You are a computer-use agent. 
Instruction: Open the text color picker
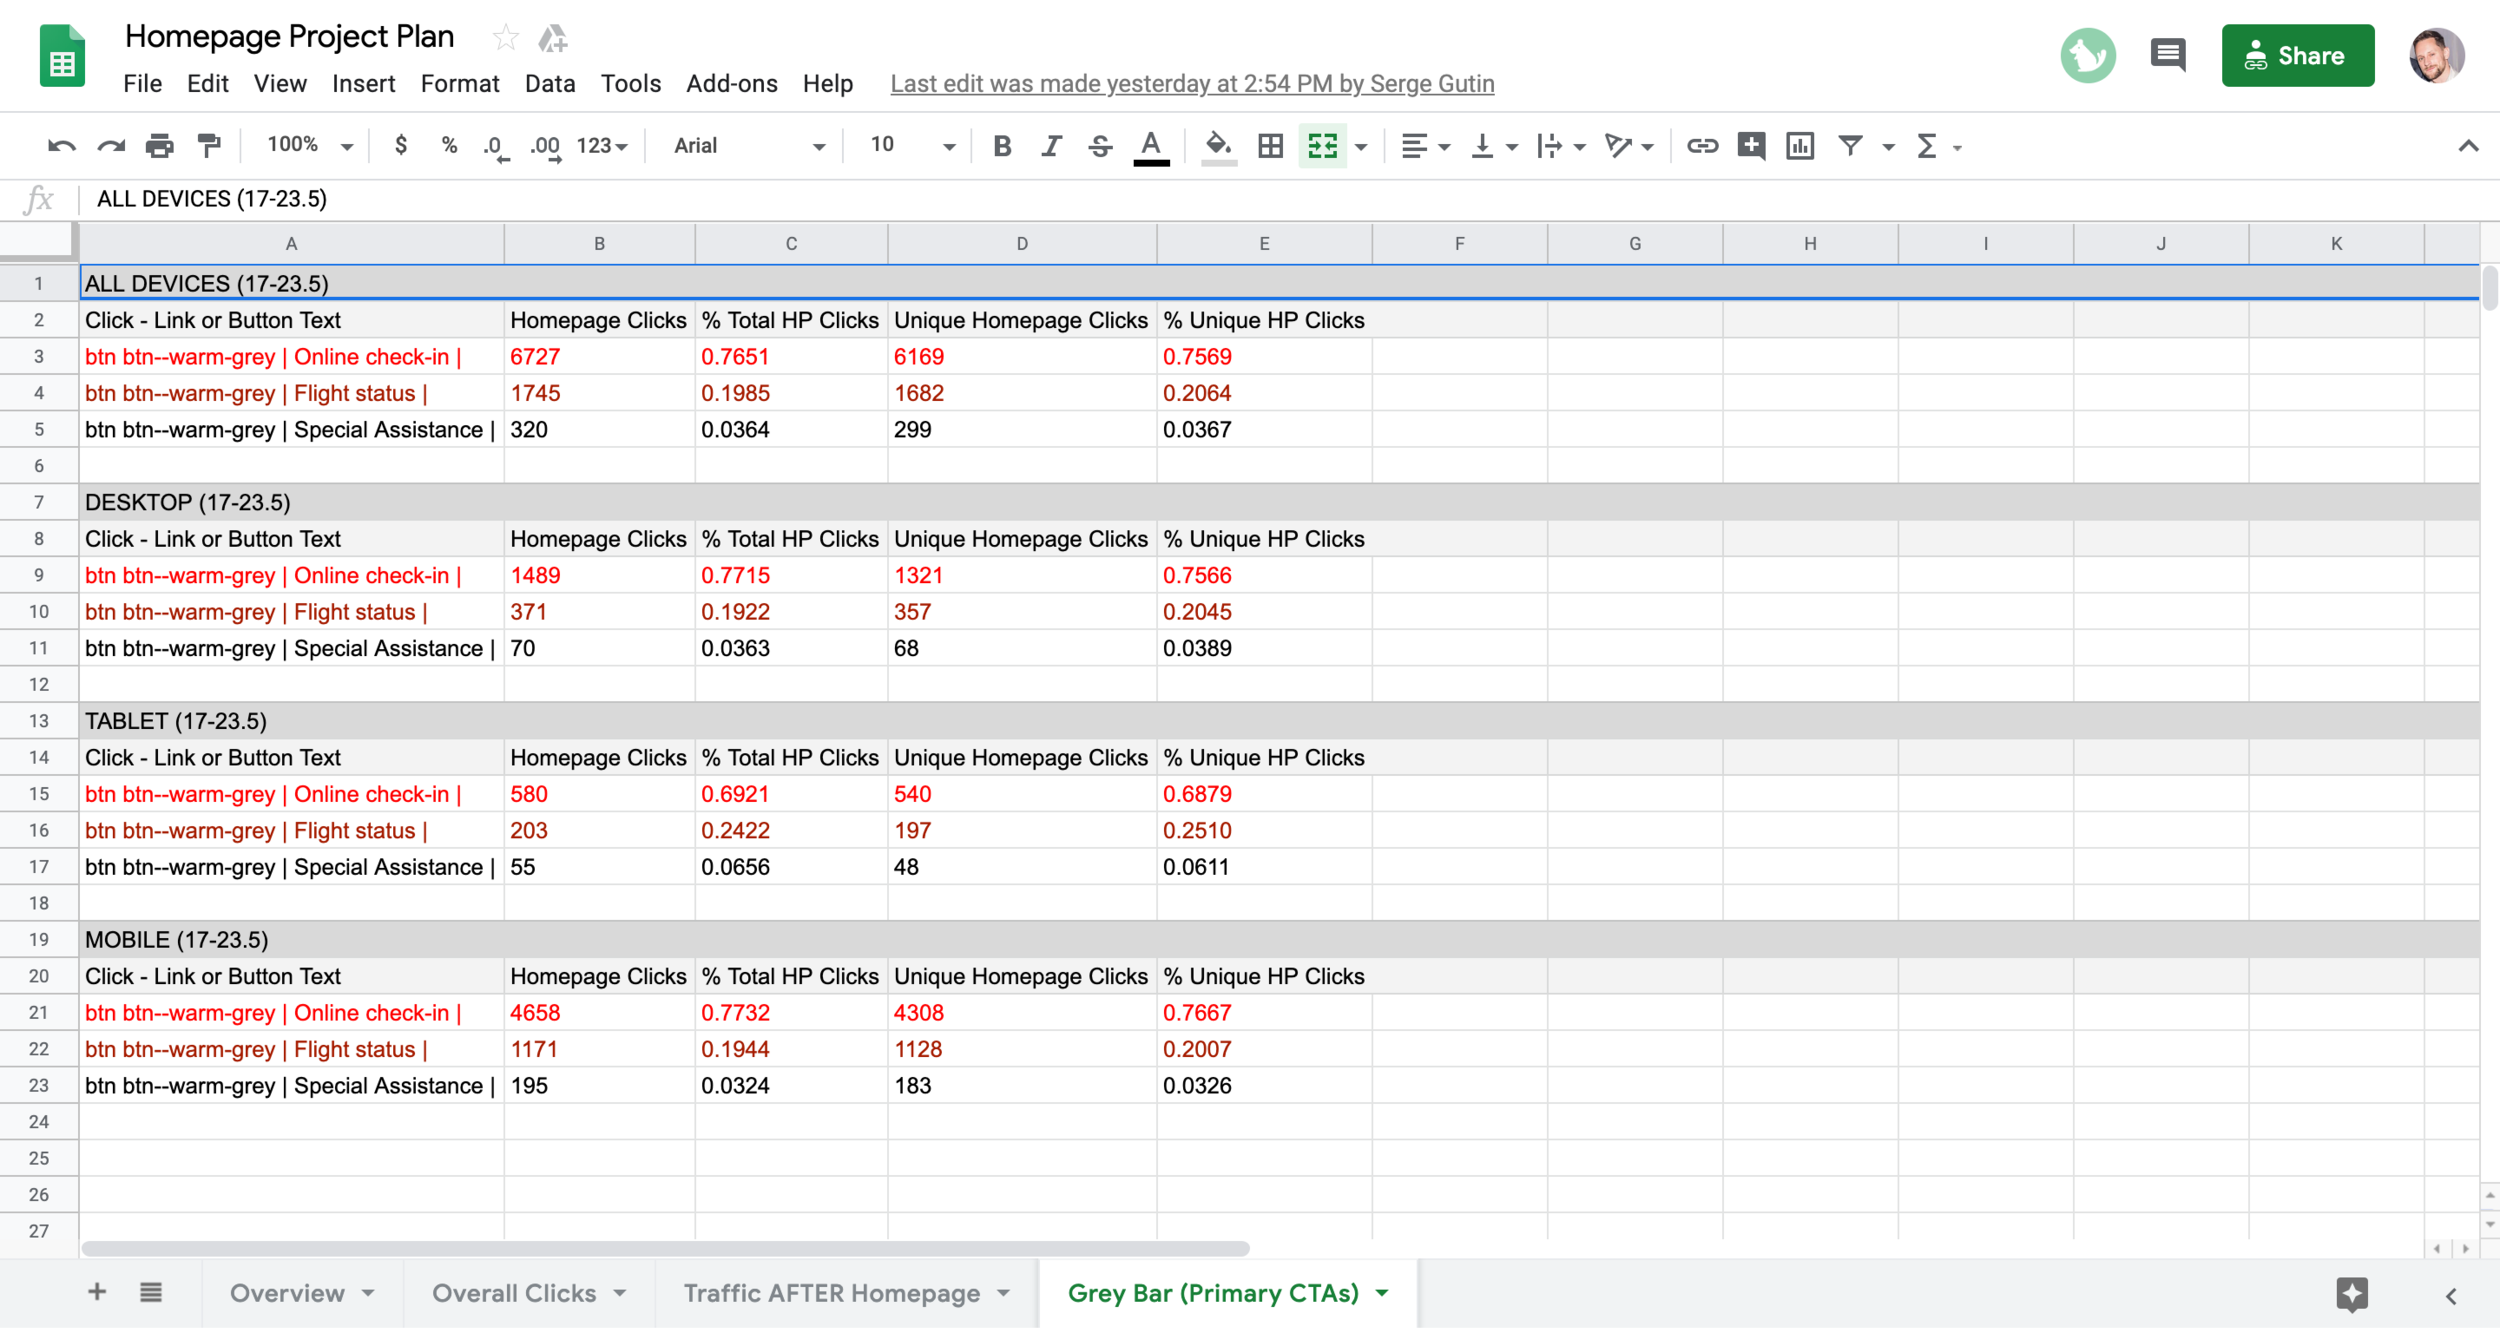(x=1151, y=147)
